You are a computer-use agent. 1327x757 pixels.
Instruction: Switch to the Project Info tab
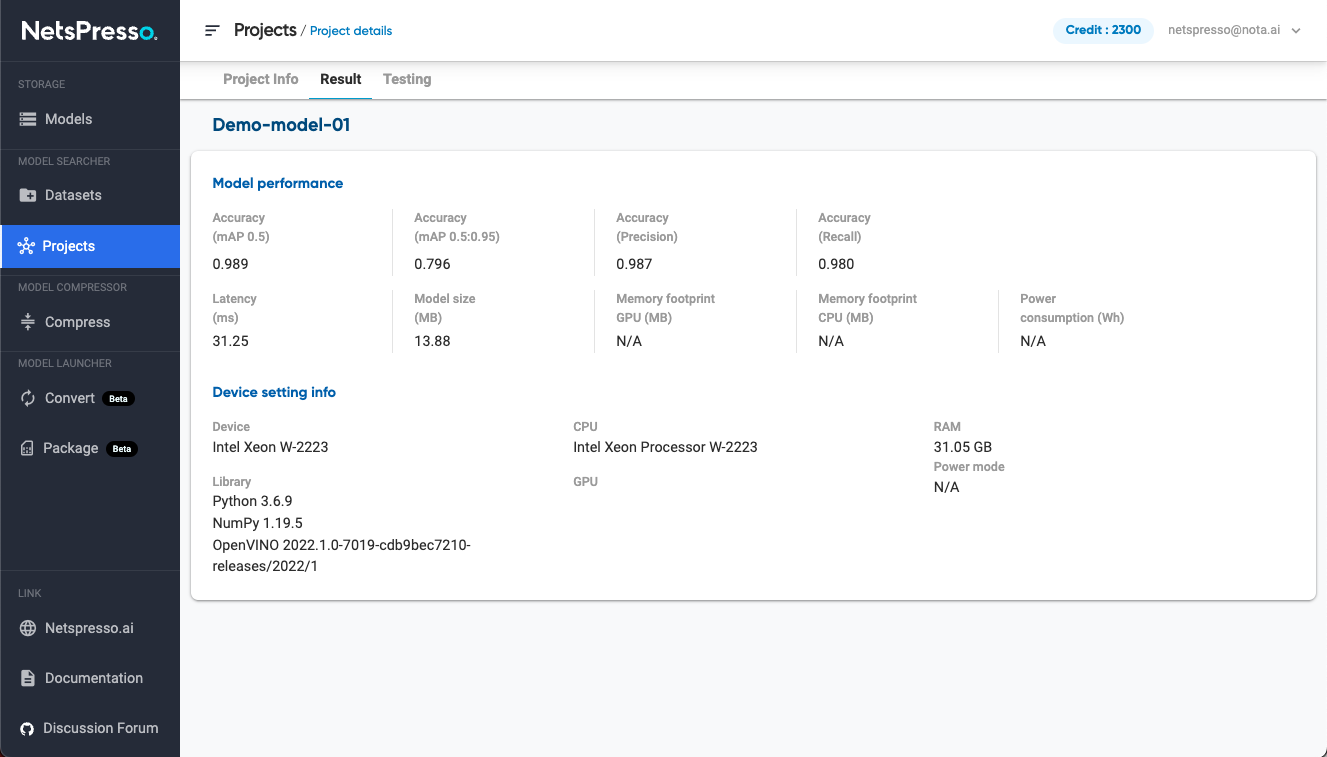click(260, 79)
